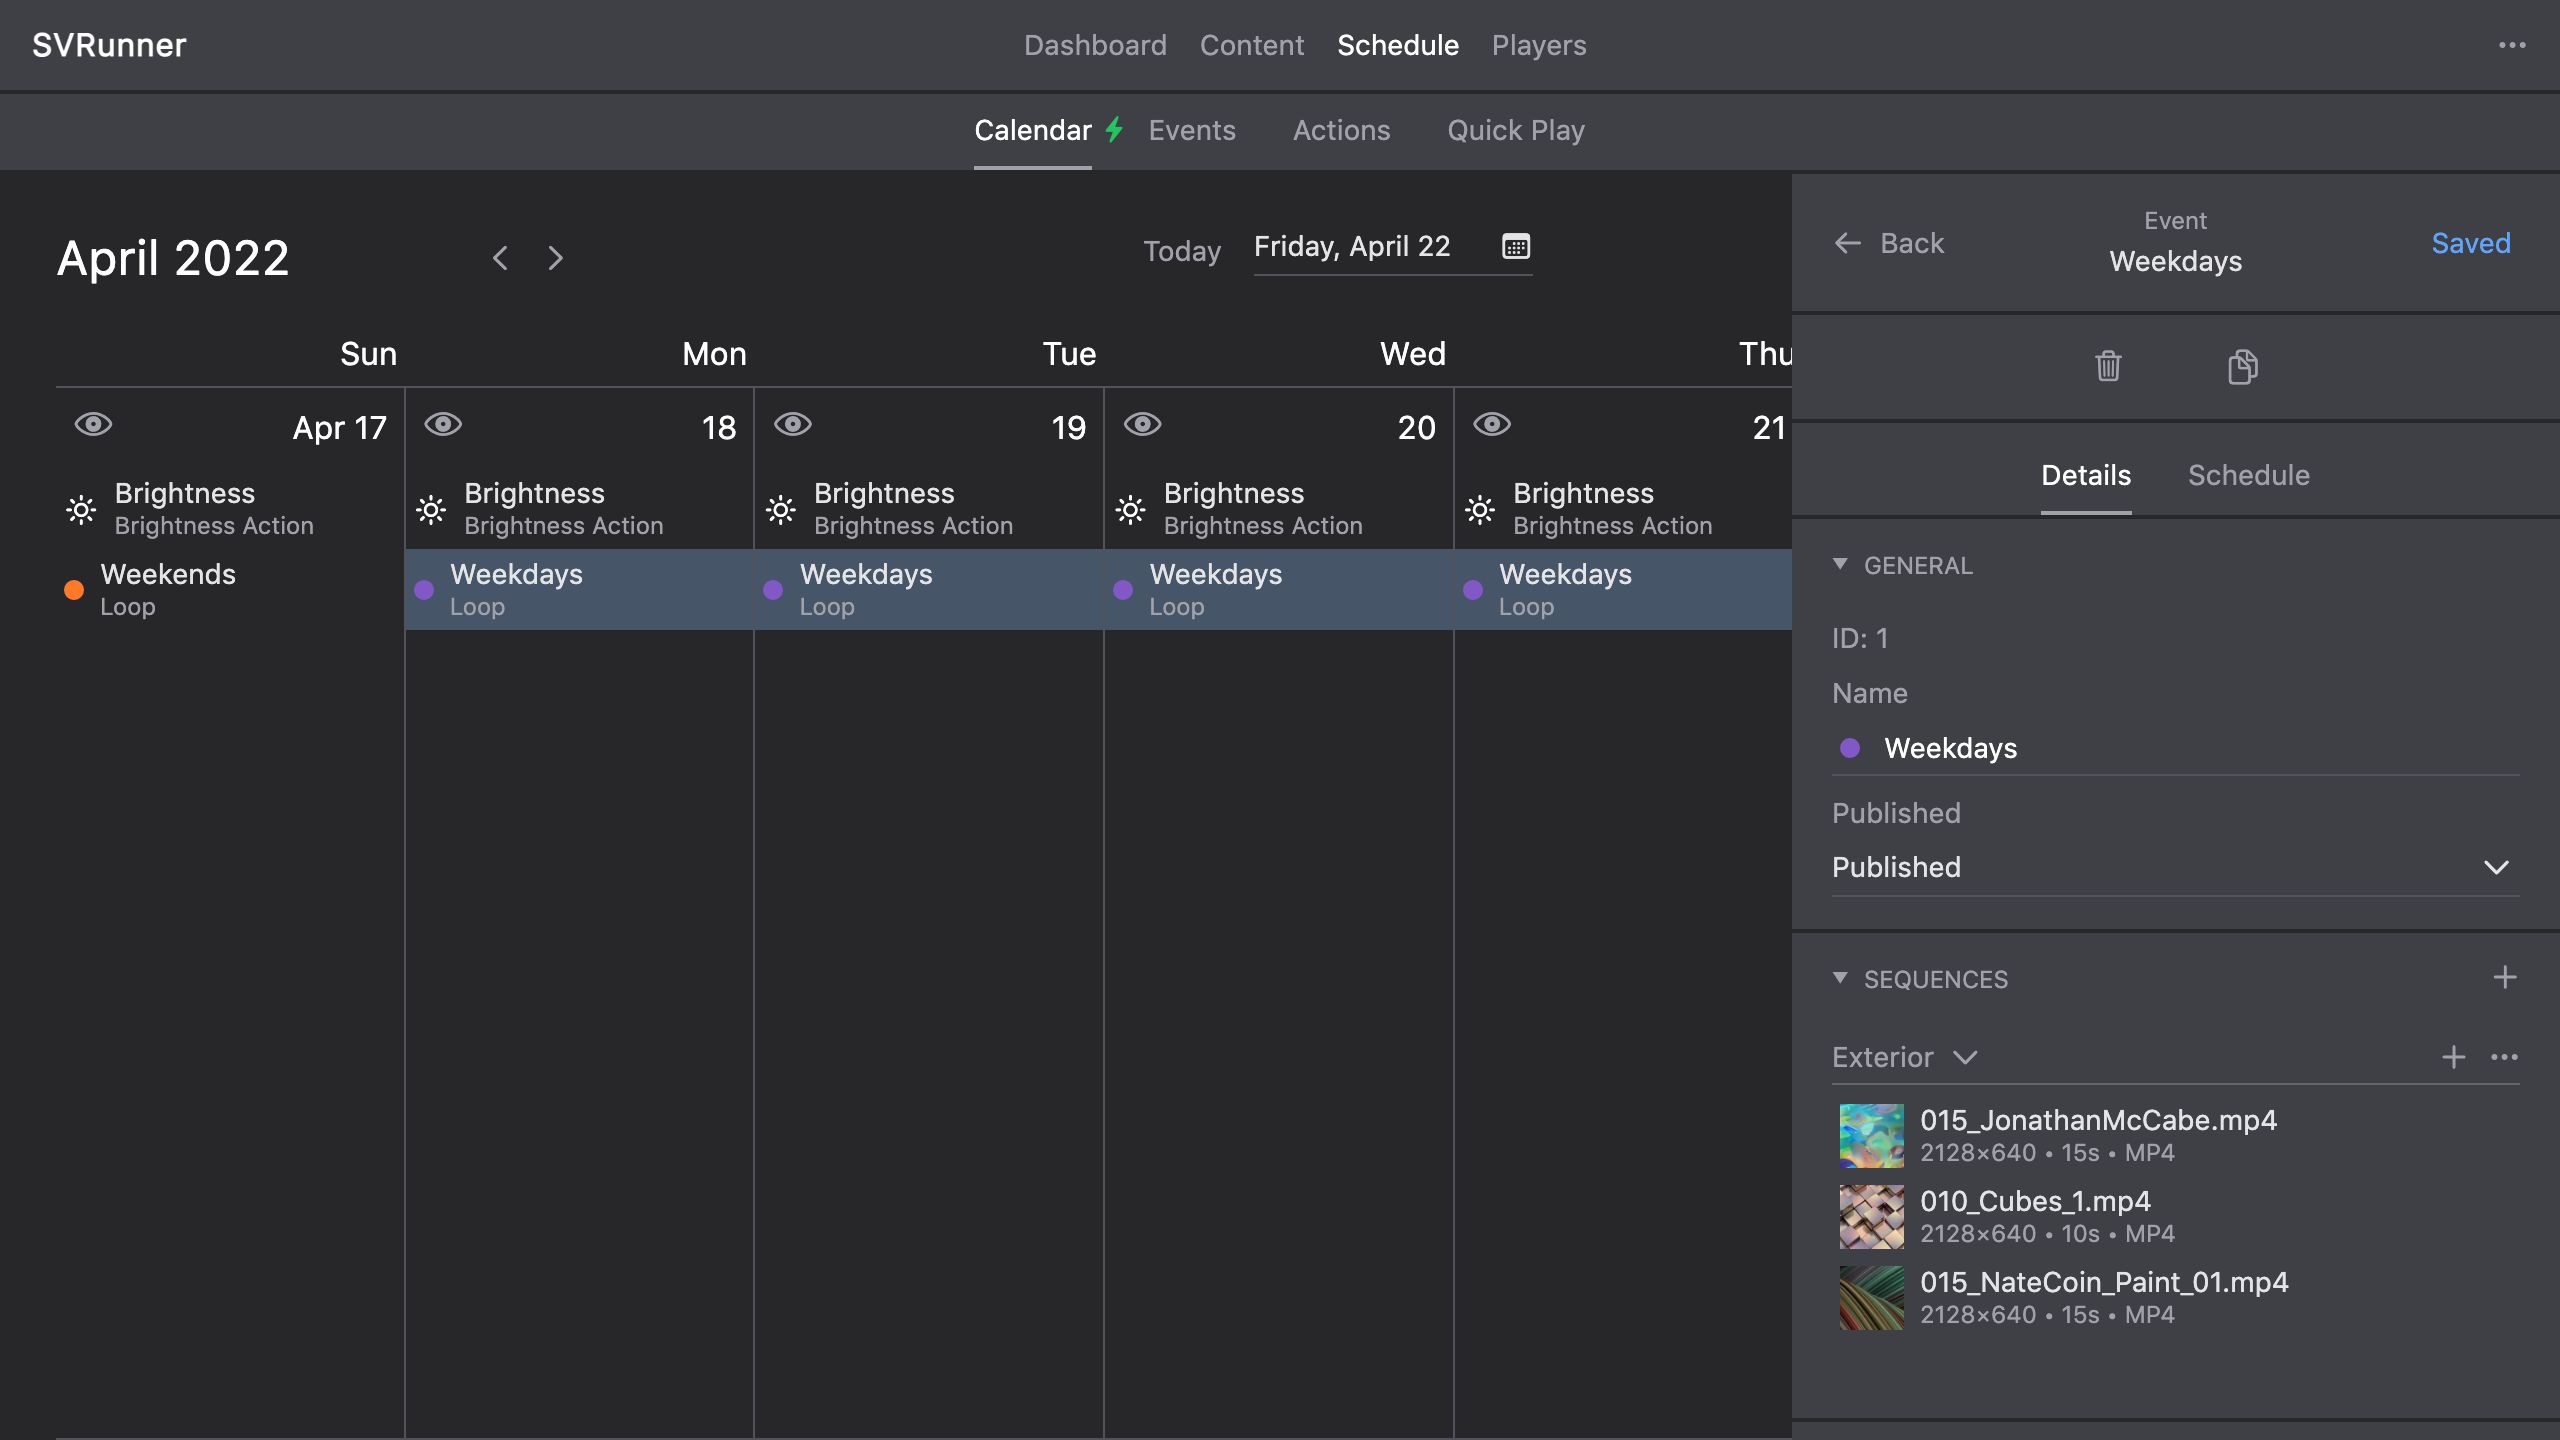The image size is (2560, 1440).
Task: Add content to the Exterior sequence
Action: pyautogui.click(x=2453, y=1057)
